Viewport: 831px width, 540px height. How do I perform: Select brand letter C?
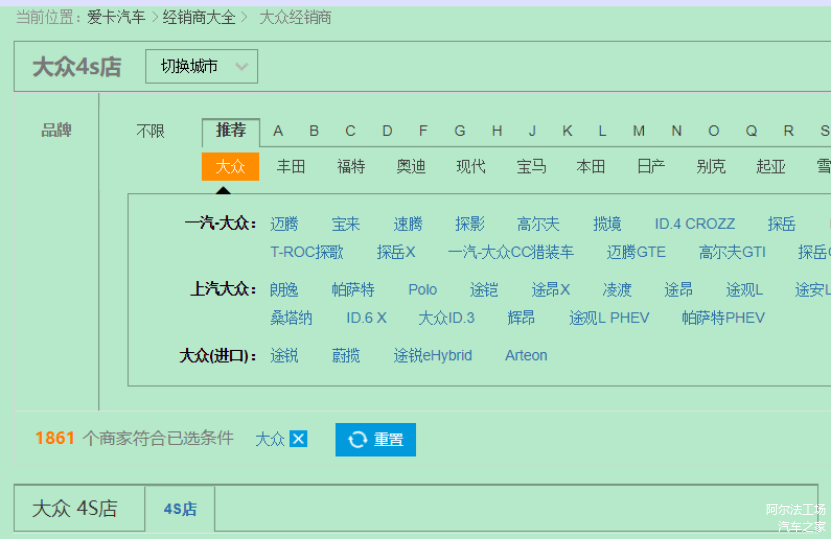pyautogui.click(x=350, y=131)
